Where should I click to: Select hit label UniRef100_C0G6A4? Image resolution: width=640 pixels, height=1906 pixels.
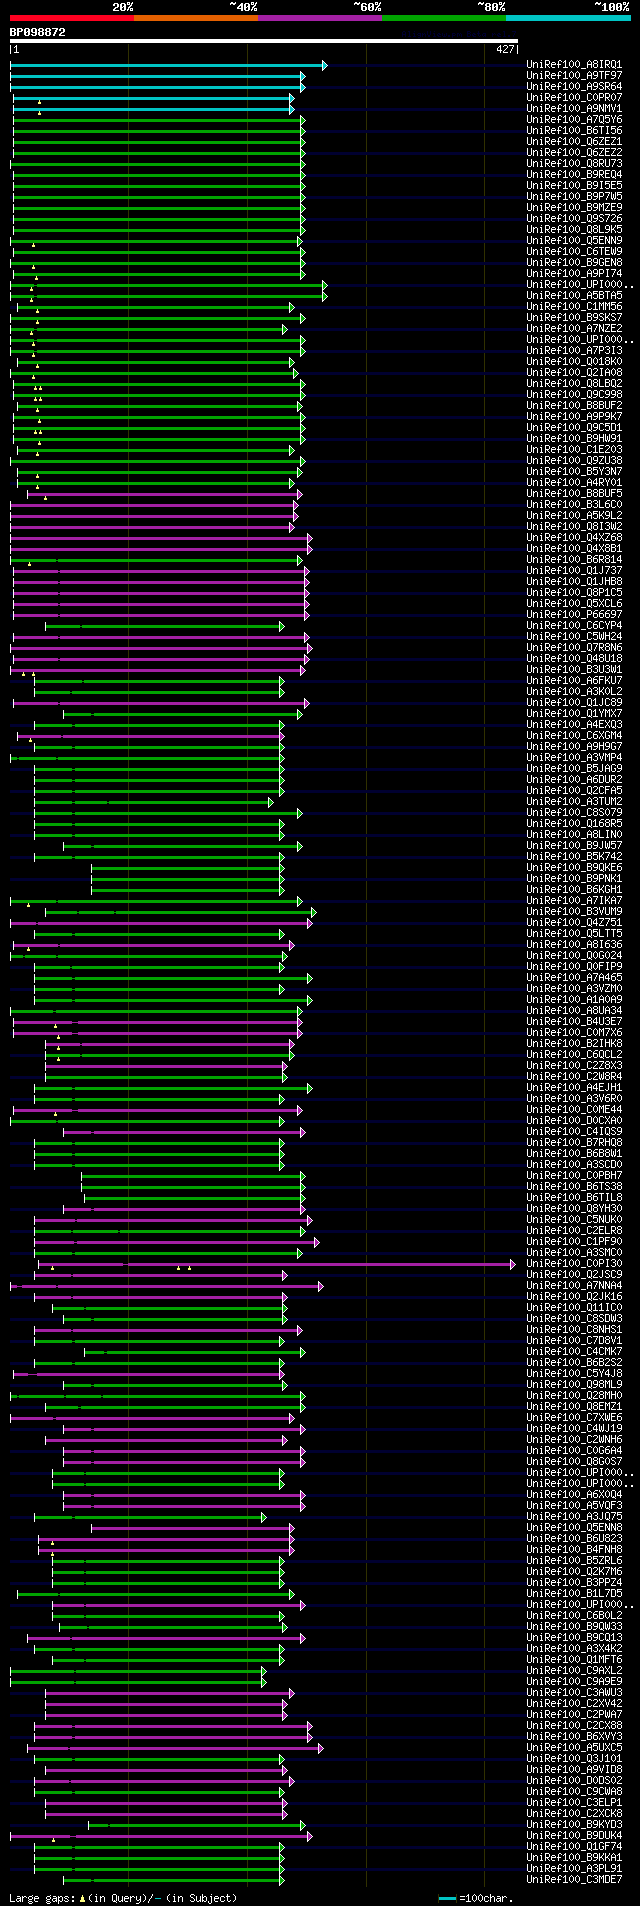coord(574,1451)
